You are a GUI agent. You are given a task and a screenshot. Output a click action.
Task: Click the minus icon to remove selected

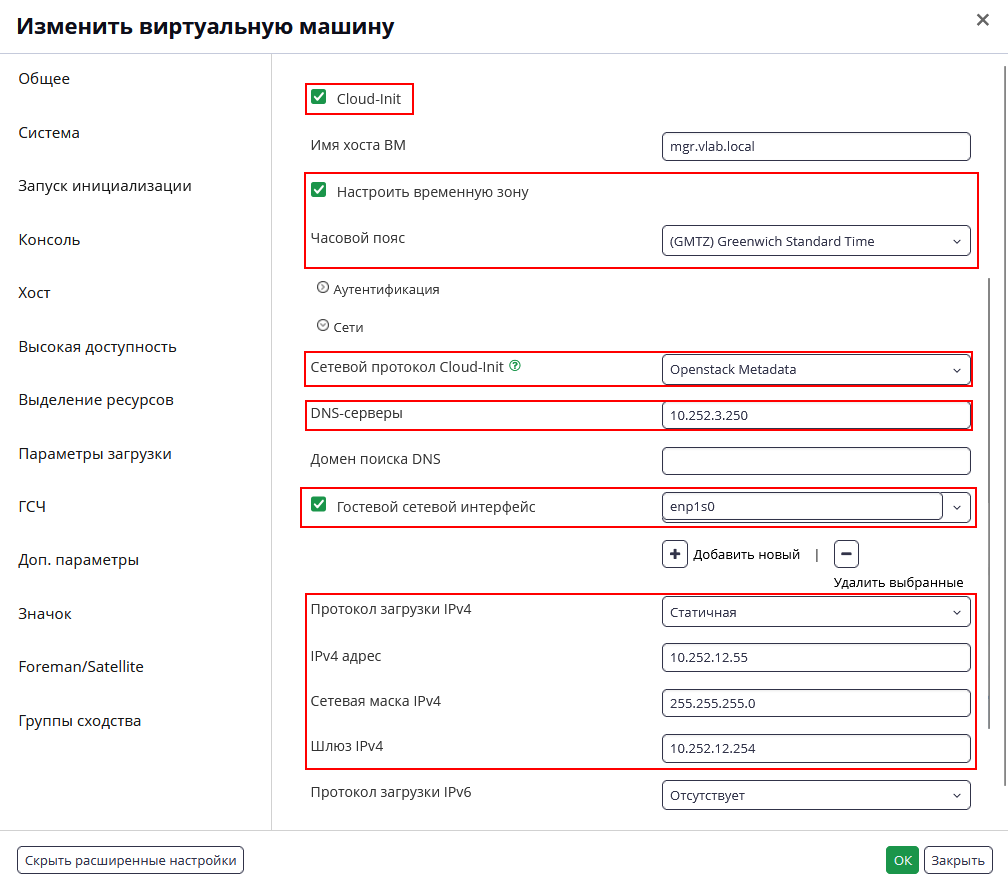tap(846, 554)
